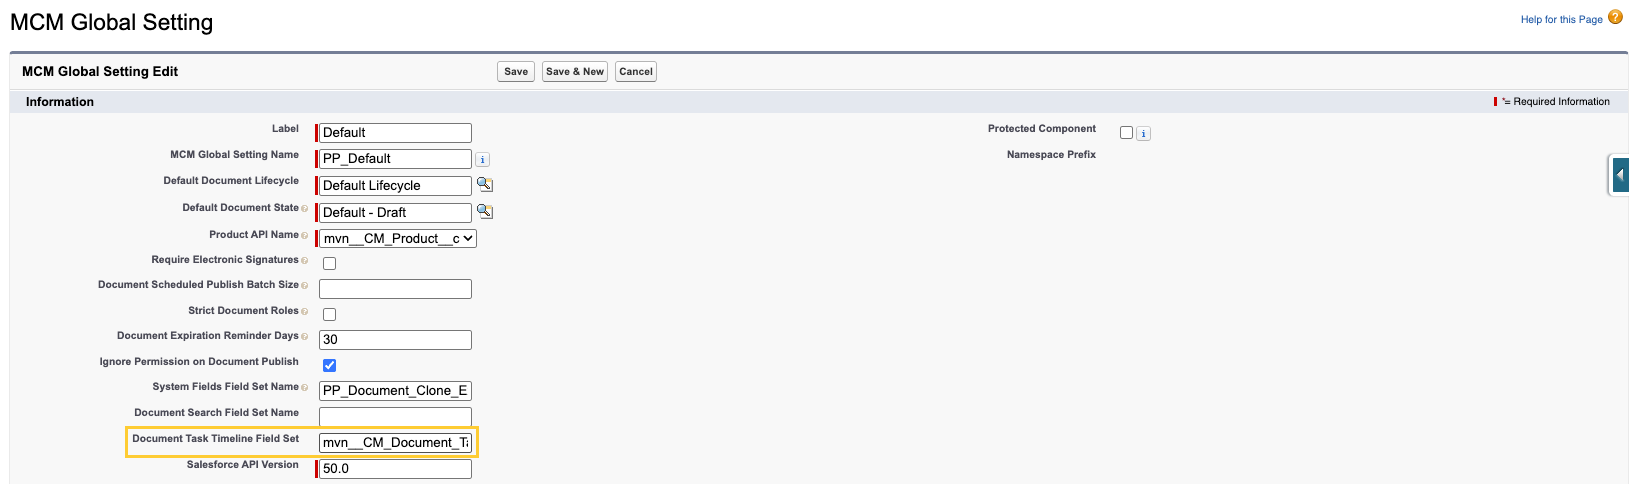Click the System Fields Field Set Name input
Viewport: 1637px width, 484px height.
[x=395, y=391]
